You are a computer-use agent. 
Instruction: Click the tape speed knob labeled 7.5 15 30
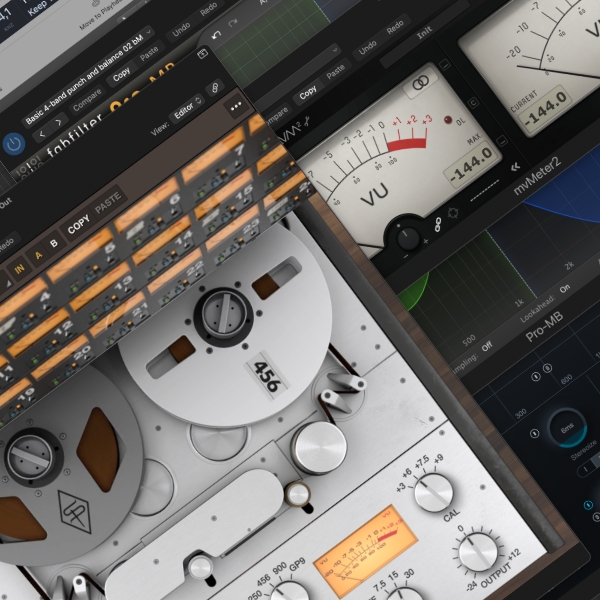point(406,594)
